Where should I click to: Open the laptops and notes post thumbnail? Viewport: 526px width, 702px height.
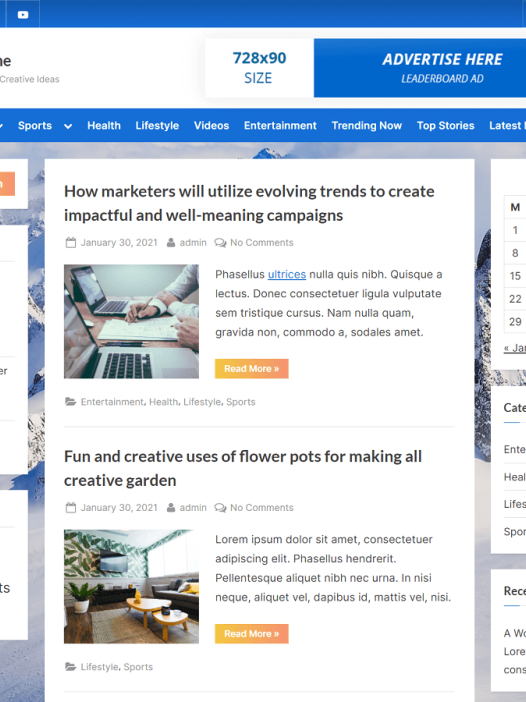pos(131,321)
